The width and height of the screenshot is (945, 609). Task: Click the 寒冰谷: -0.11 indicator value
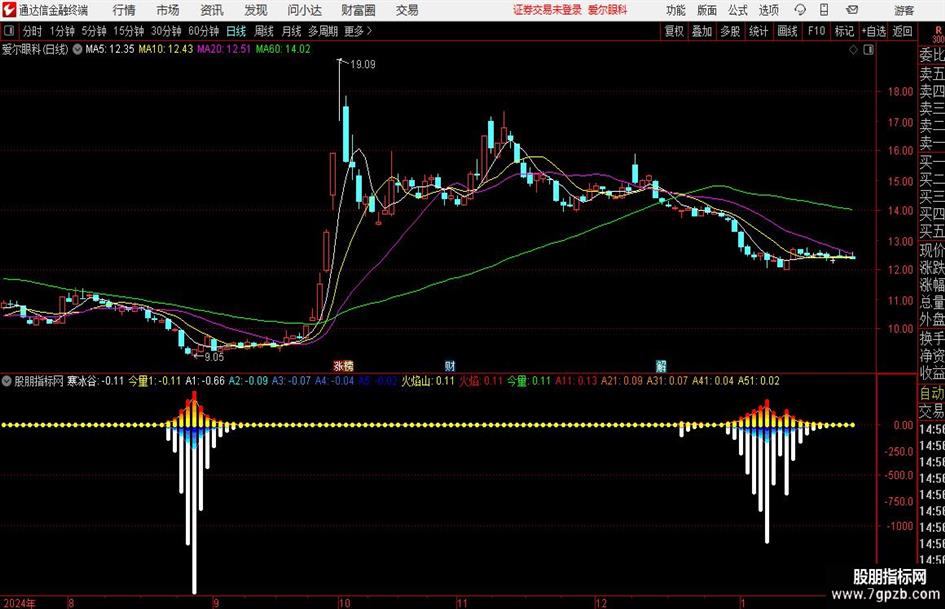[x=95, y=380]
